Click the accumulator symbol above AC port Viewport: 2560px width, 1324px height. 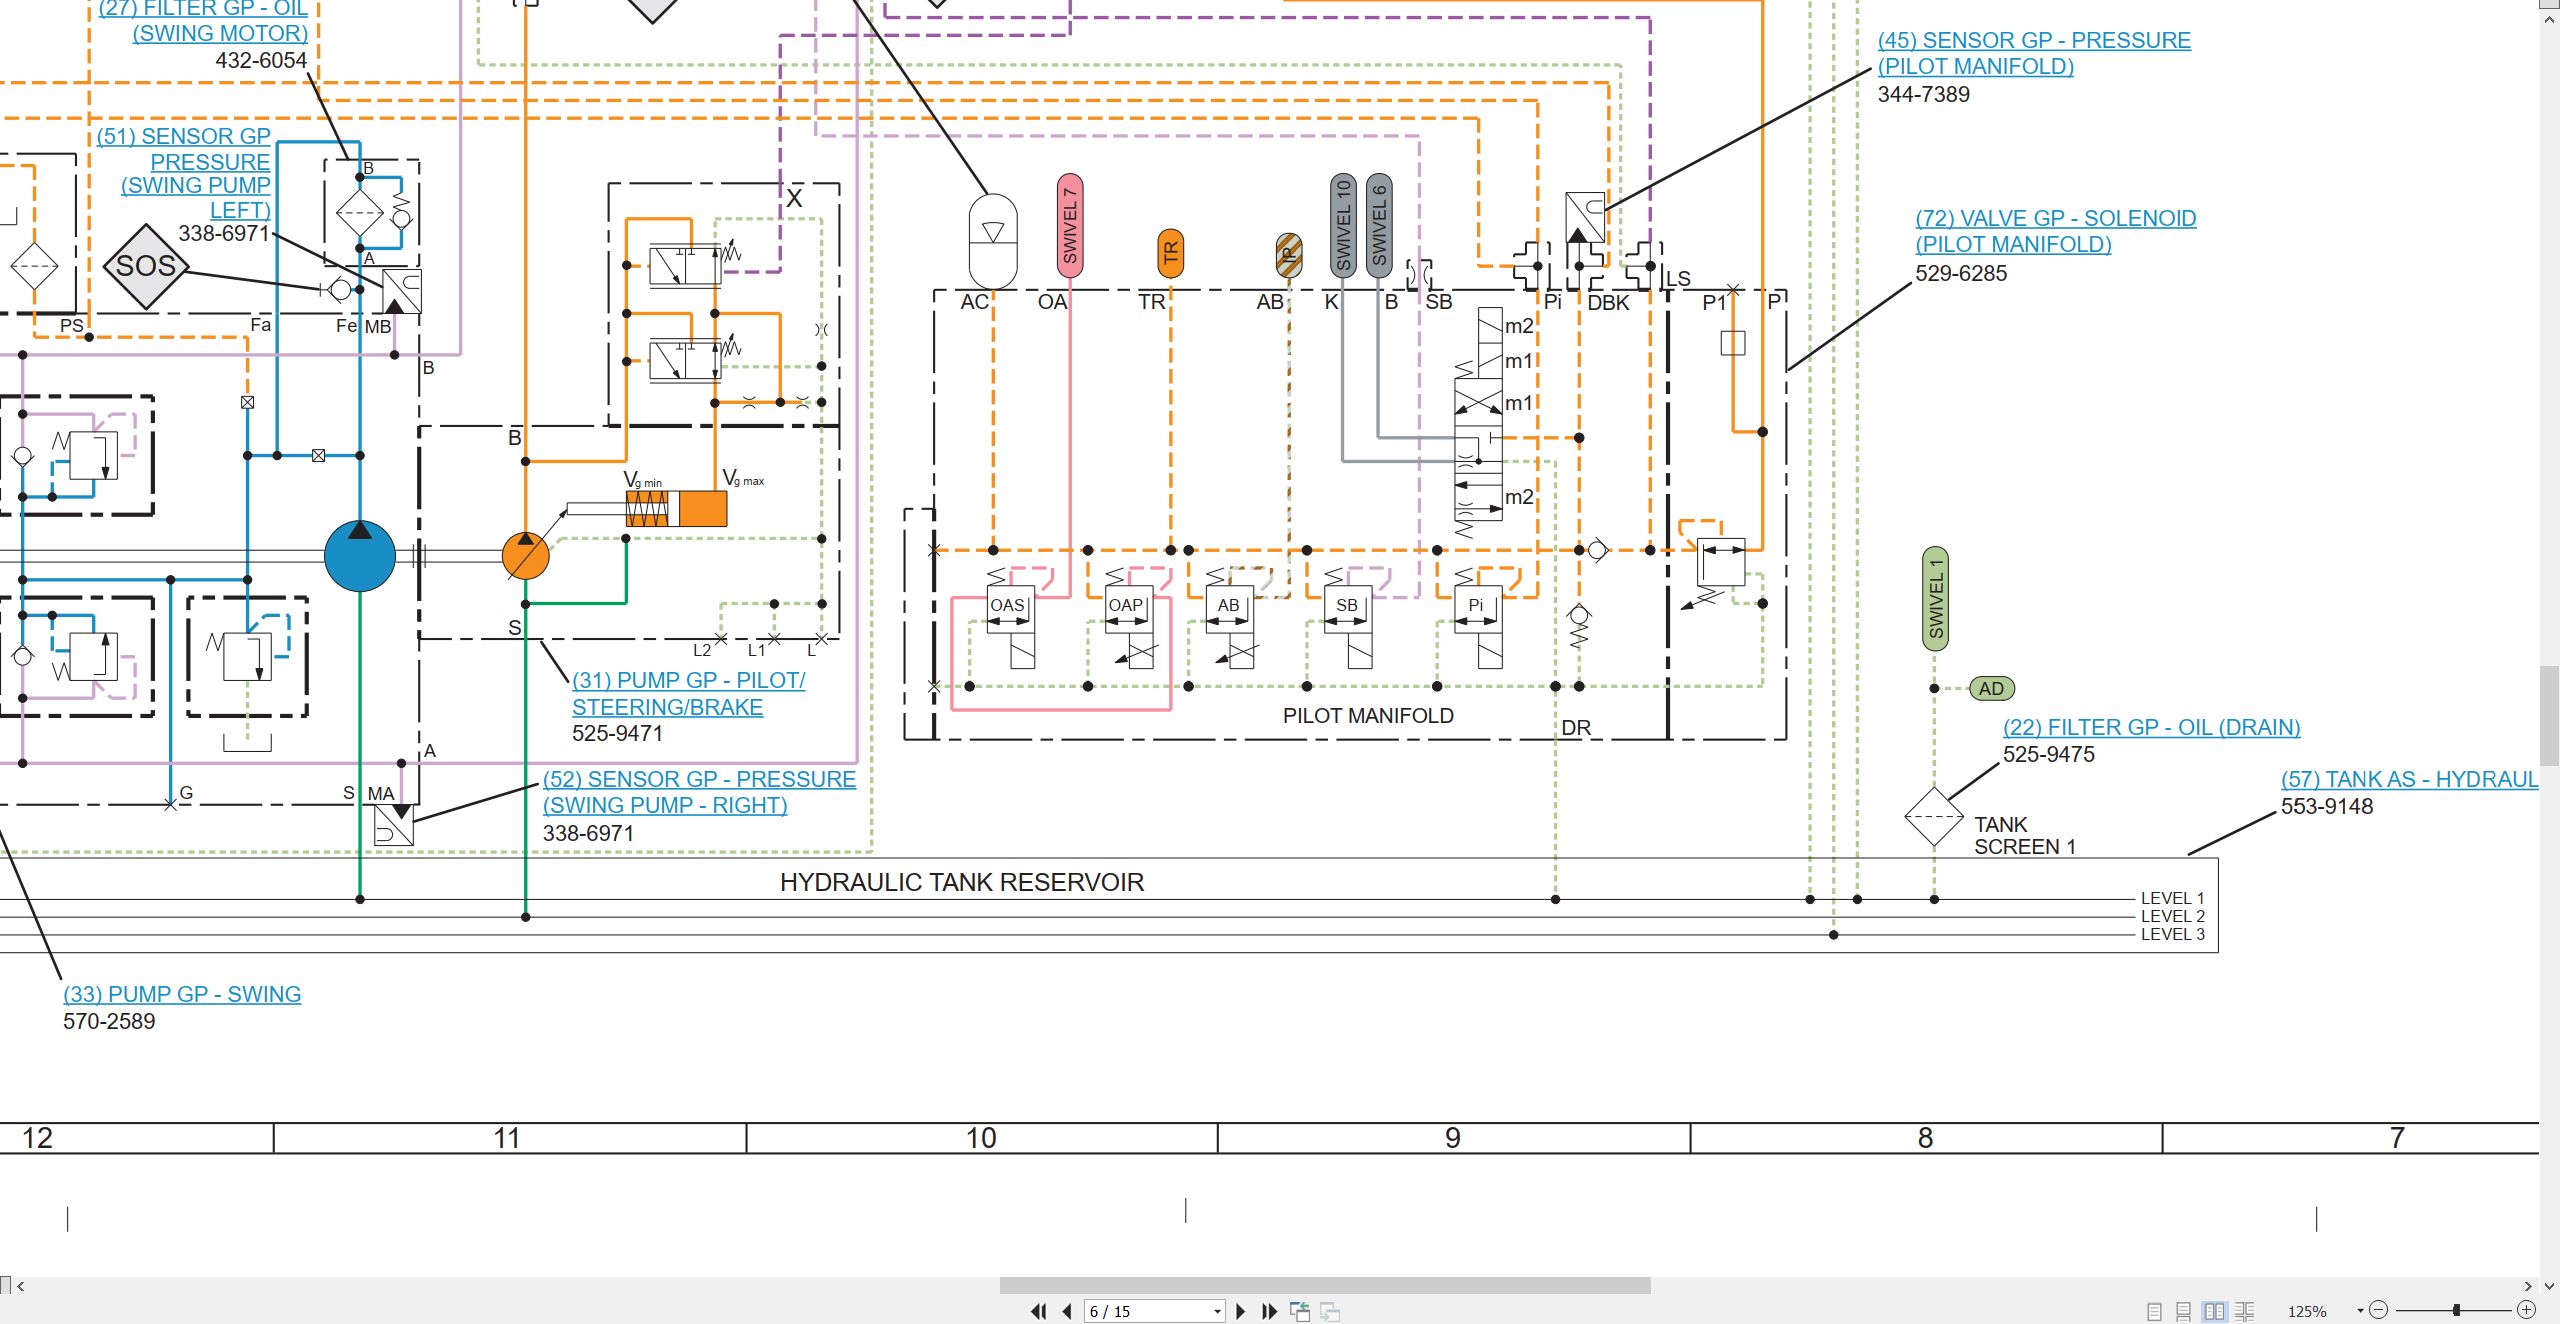(993, 242)
